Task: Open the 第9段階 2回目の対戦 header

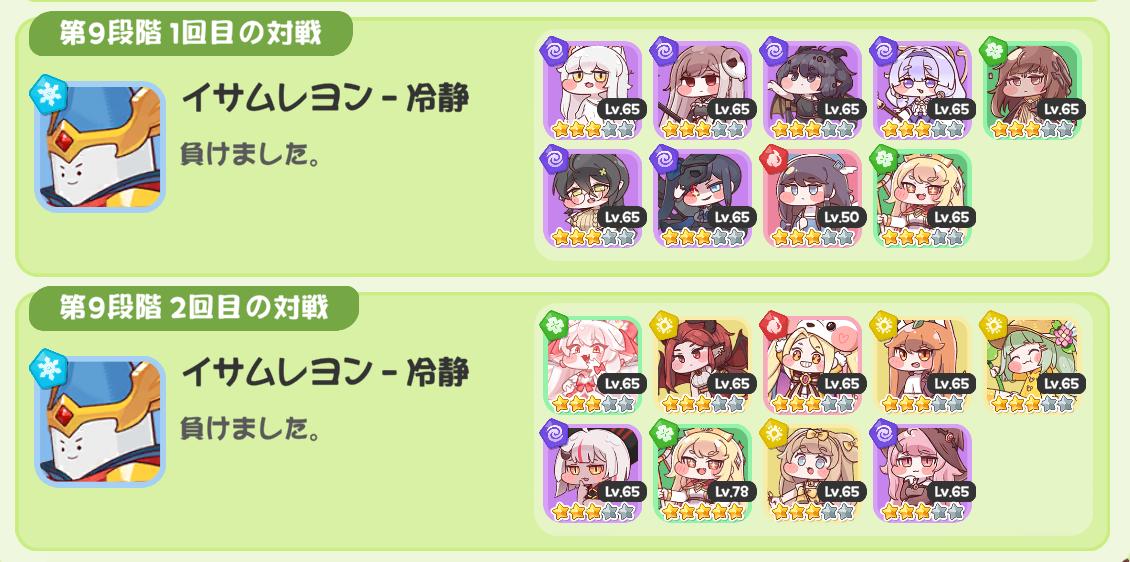Action: tap(193, 308)
